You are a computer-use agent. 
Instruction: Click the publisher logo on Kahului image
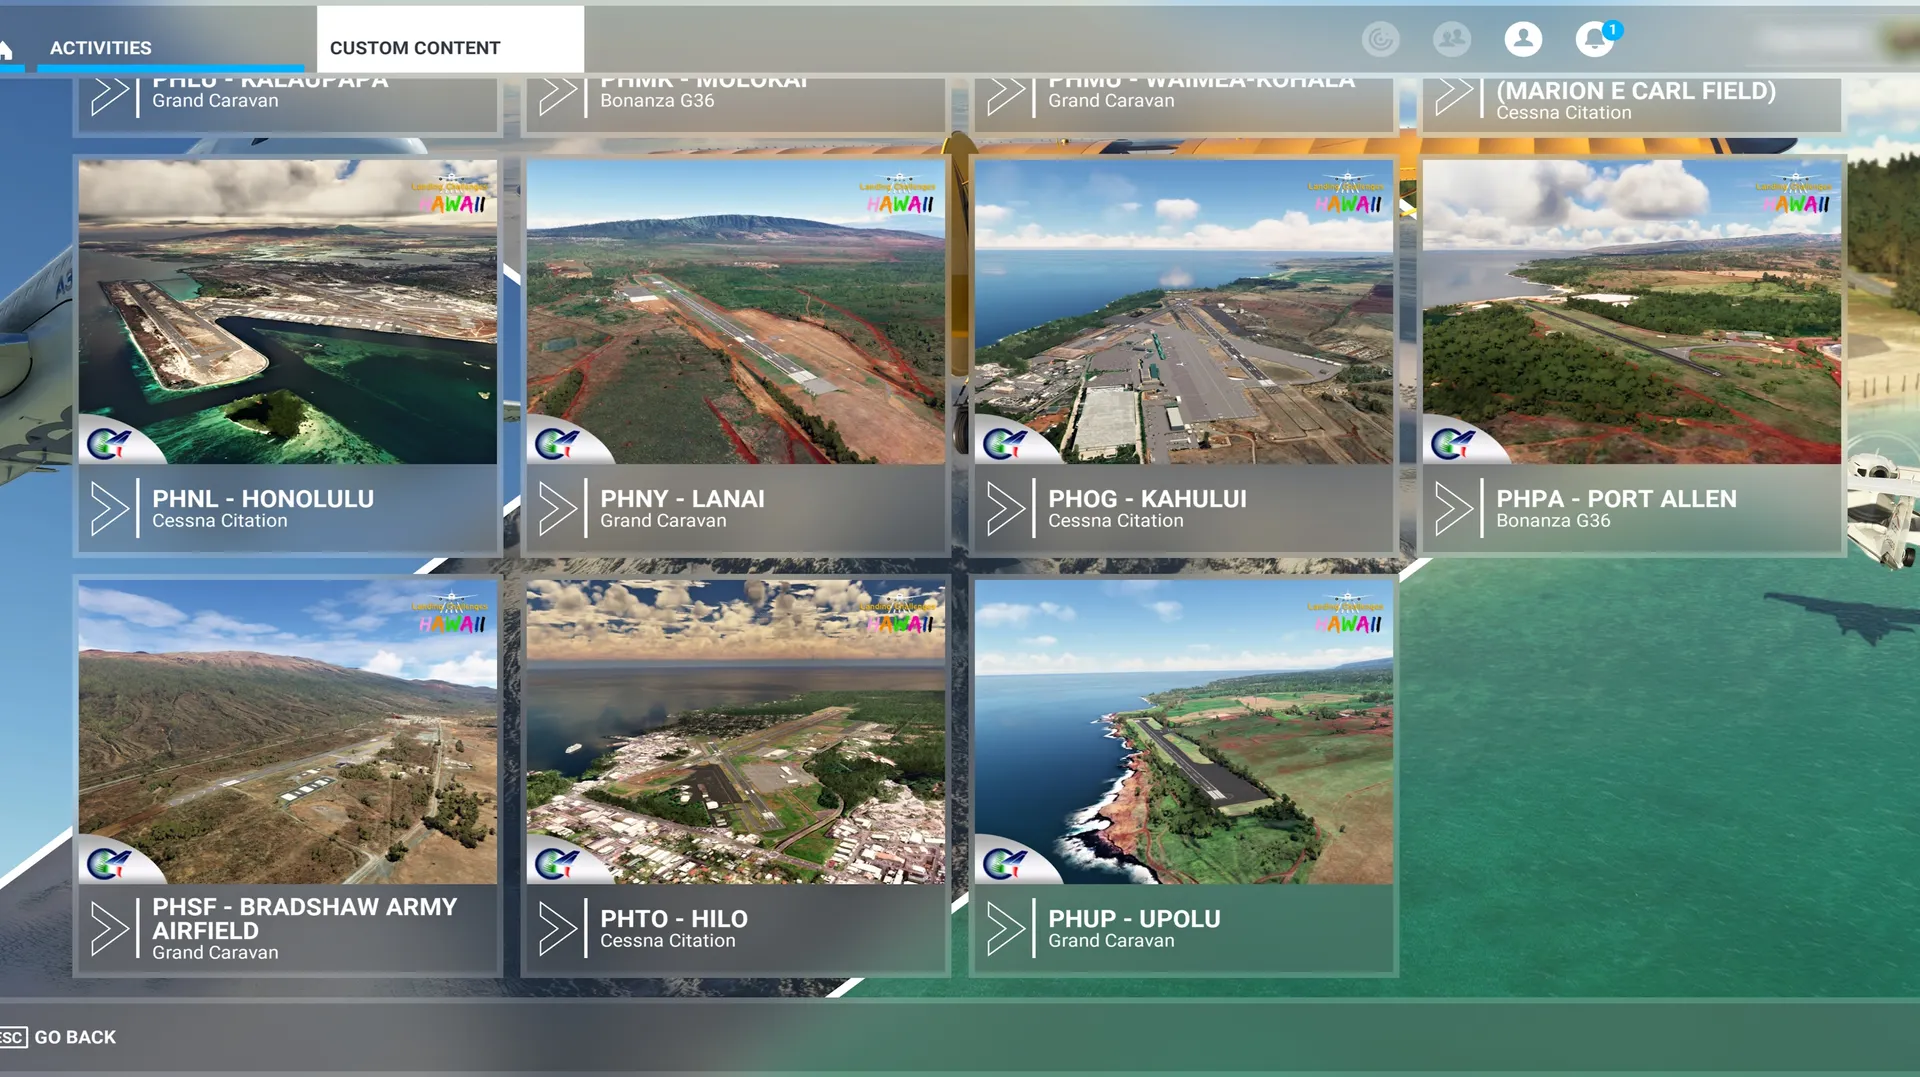click(1004, 442)
